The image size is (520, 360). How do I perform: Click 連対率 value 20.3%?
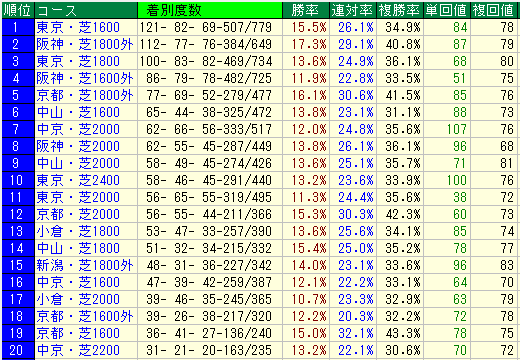coord(356,316)
